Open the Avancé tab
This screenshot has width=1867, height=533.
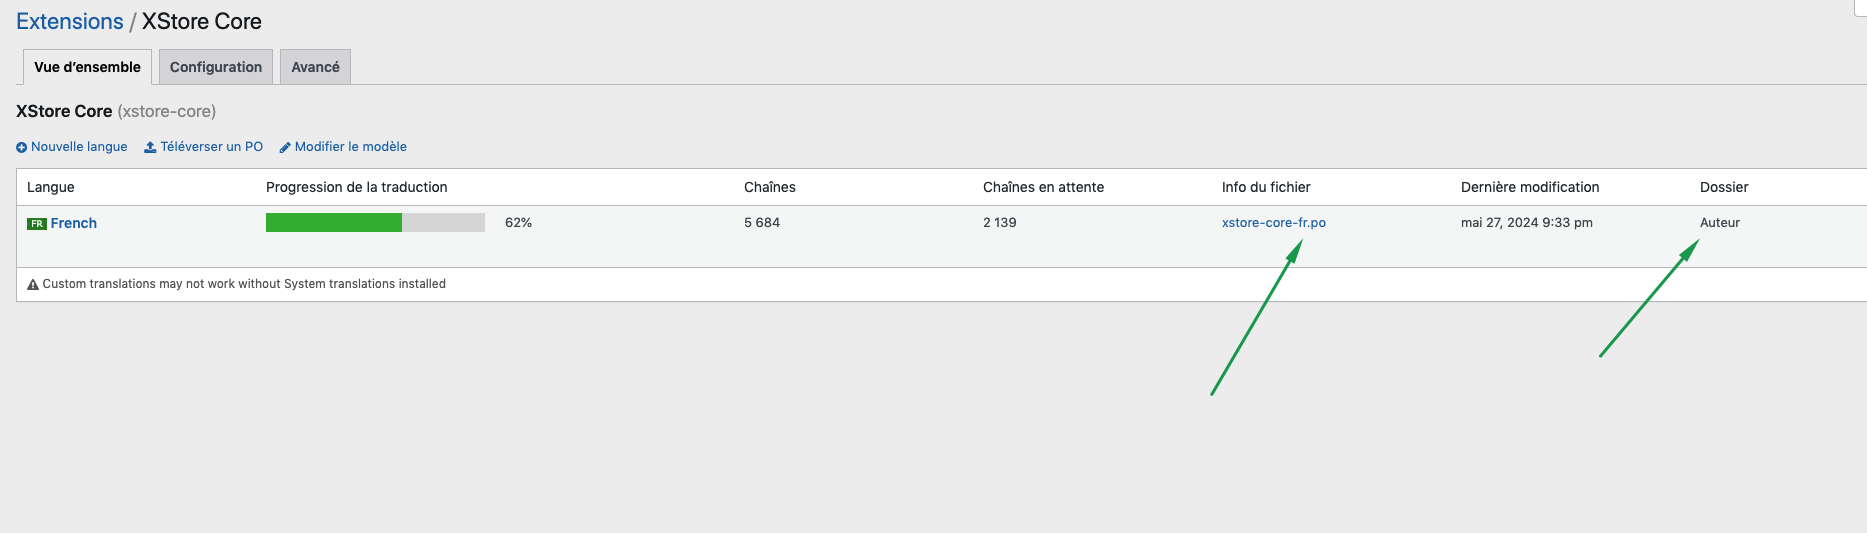315,67
